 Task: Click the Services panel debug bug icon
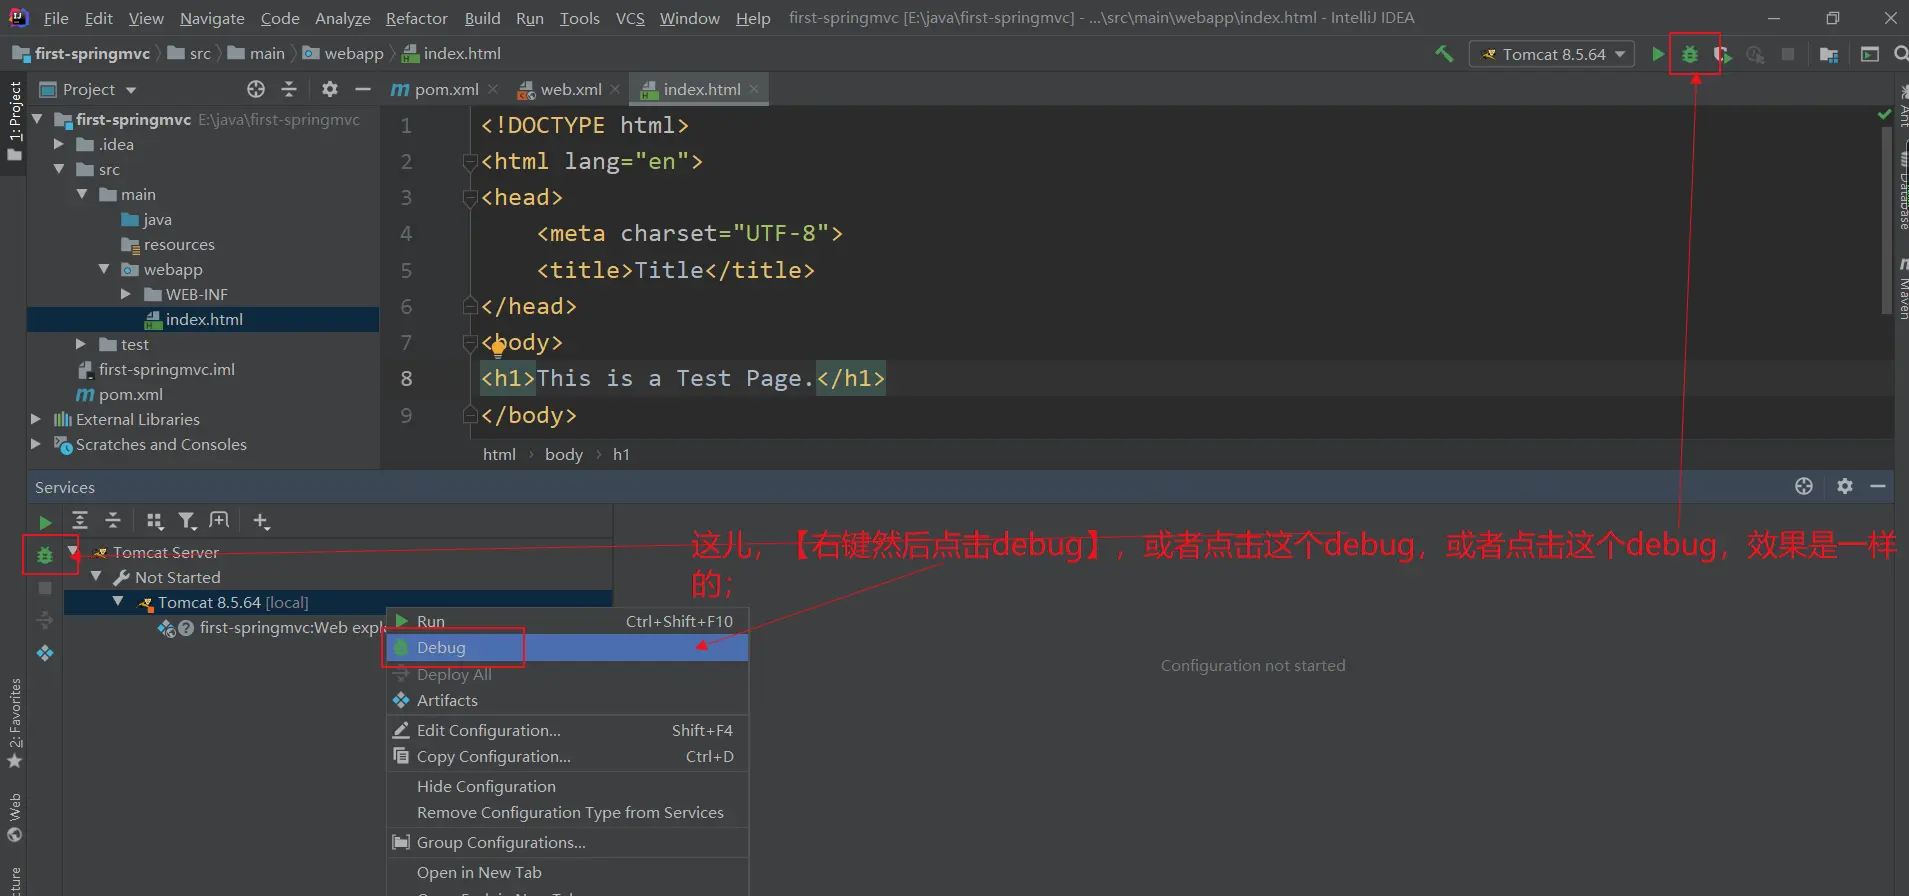point(45,555)
